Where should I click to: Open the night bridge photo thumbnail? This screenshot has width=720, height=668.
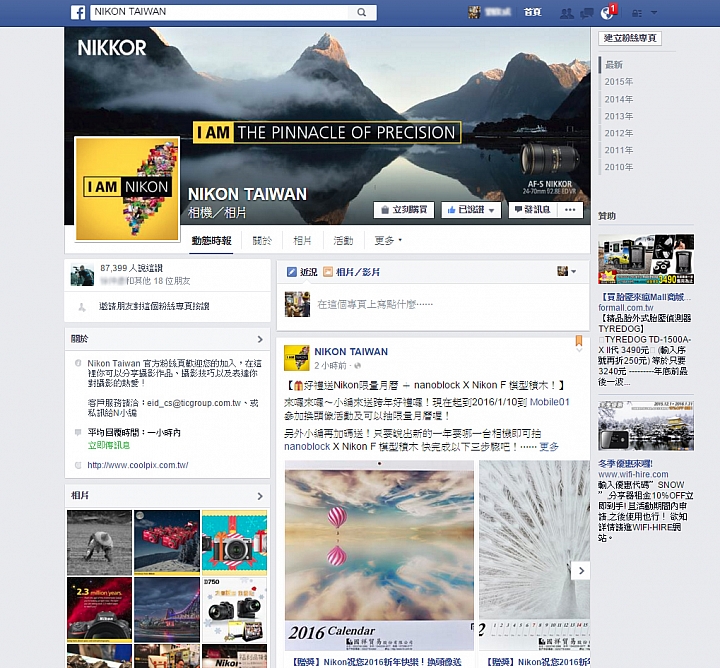click(x=167, y=610)
